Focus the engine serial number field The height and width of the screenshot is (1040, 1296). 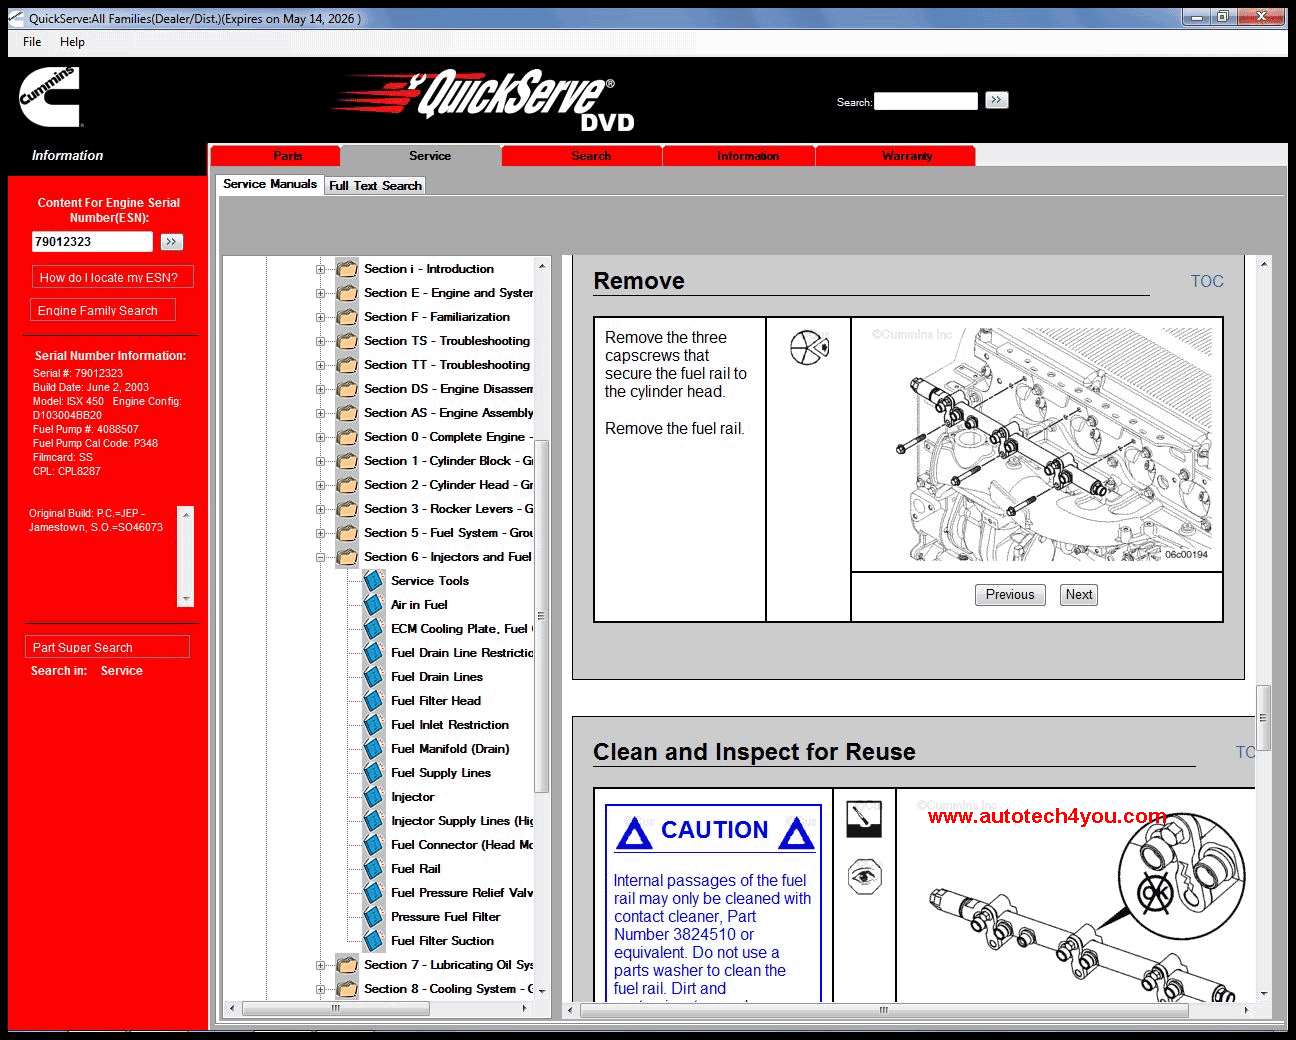point(92,242)
